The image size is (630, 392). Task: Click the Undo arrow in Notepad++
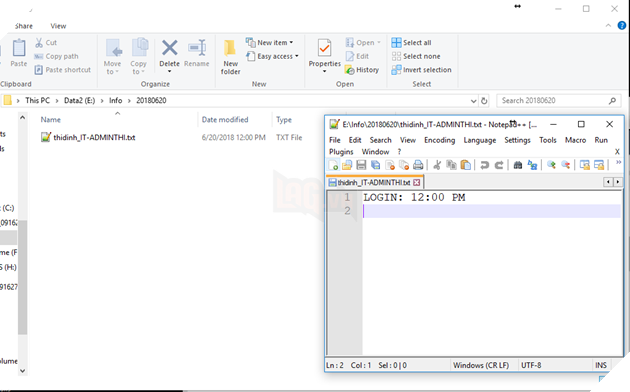485,165
